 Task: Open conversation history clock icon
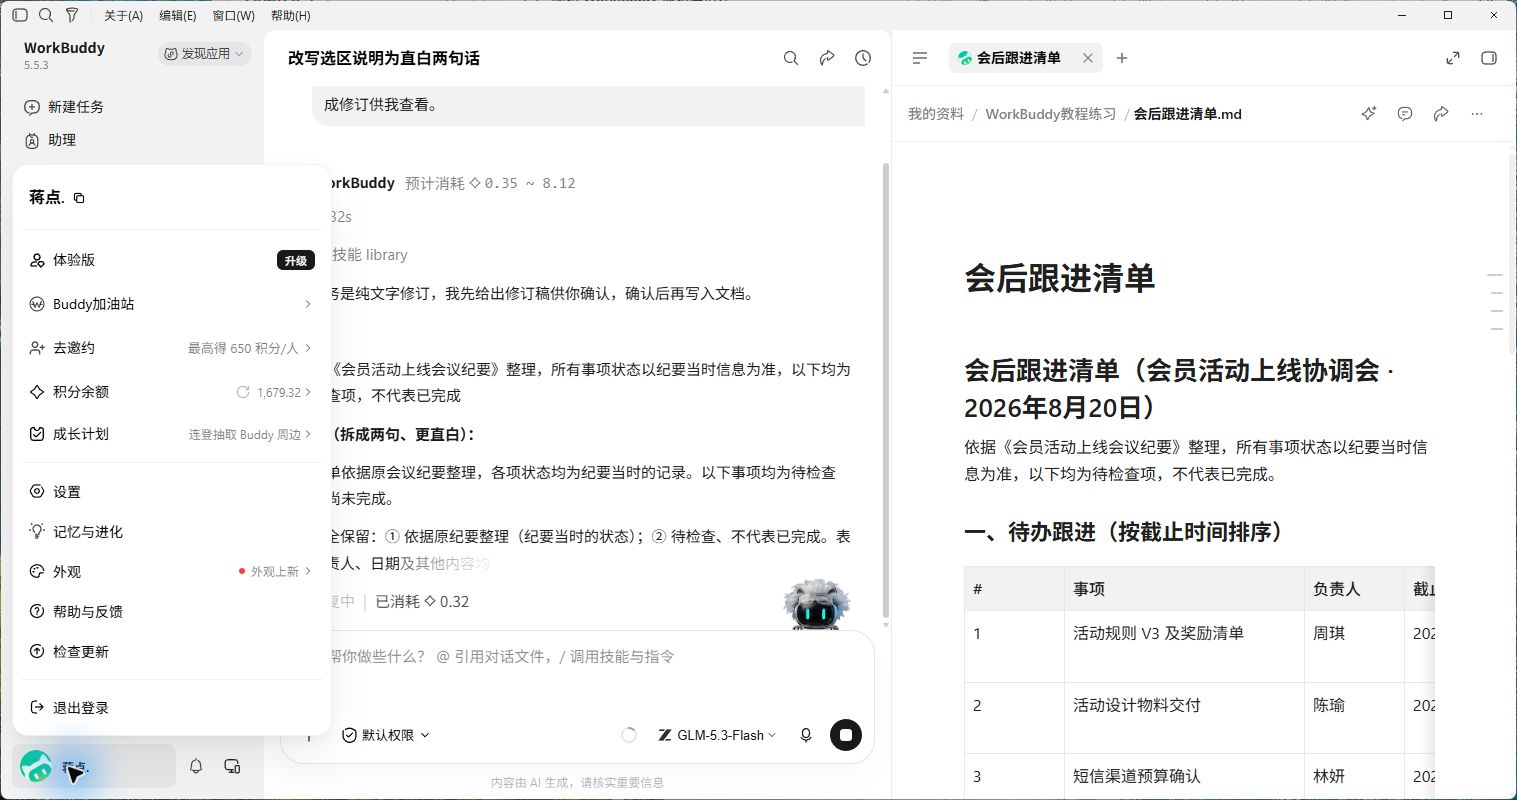click(x=863, y=58)
